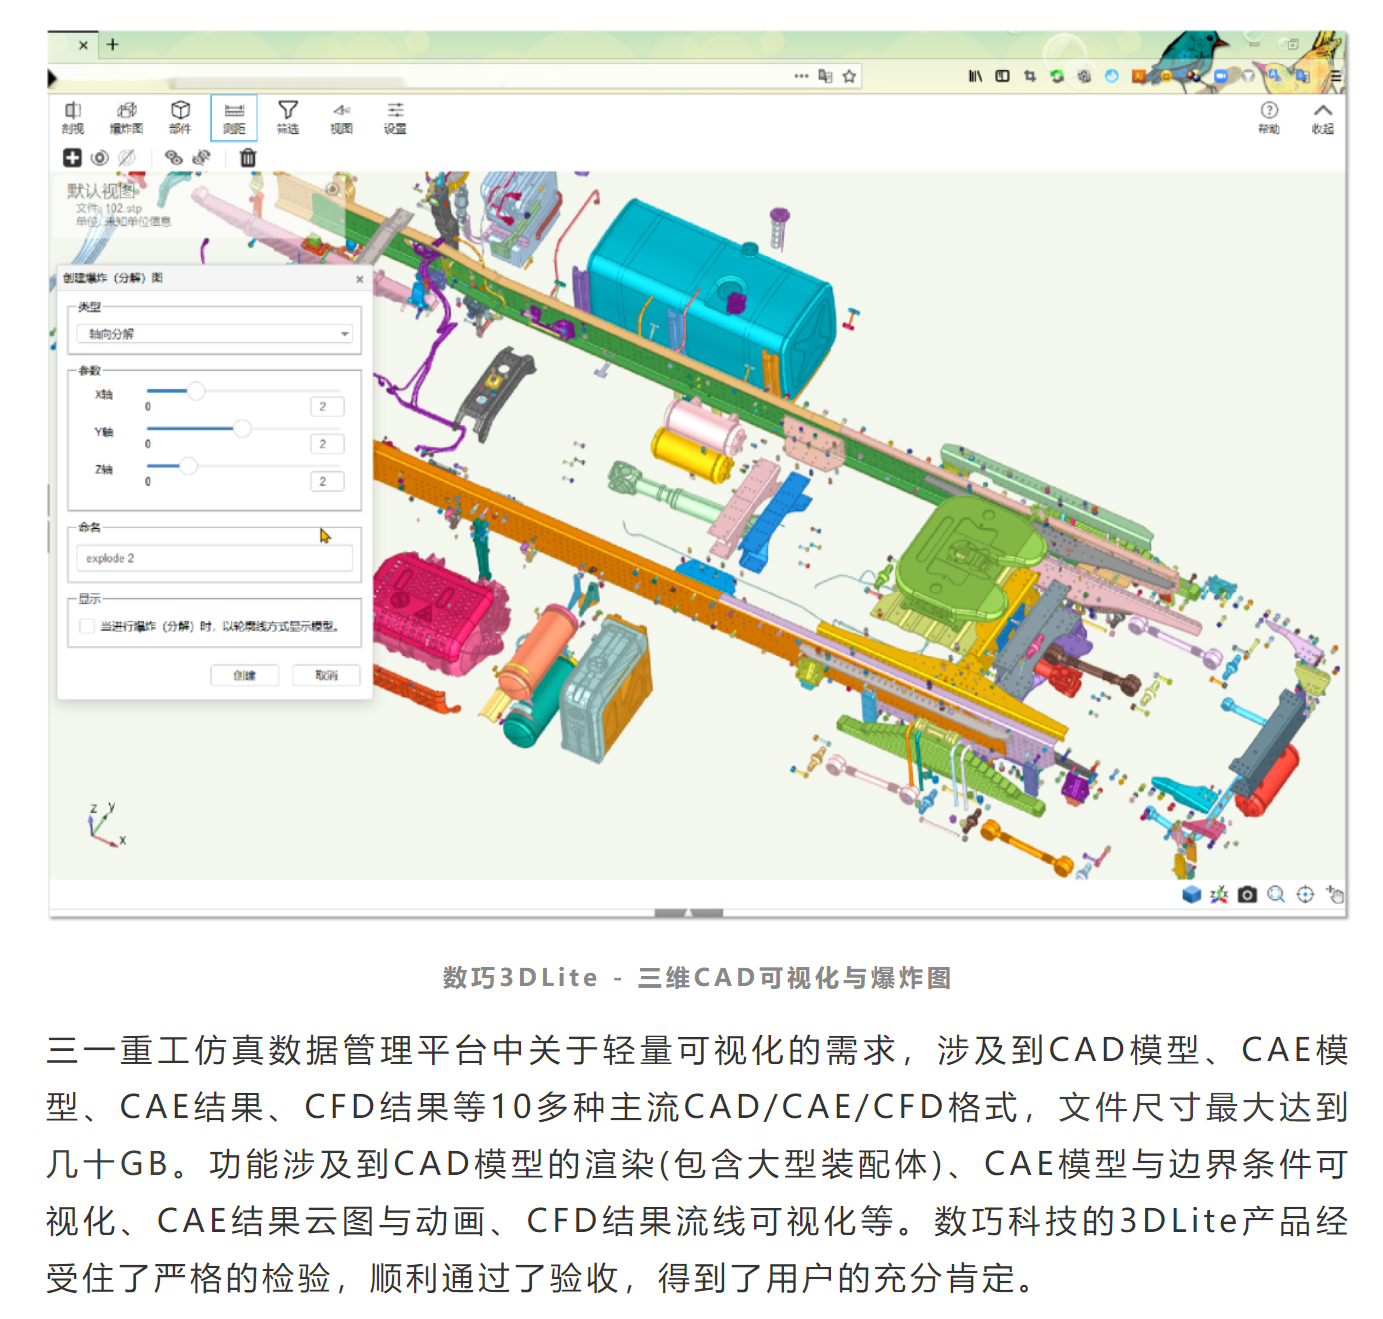Click the hand pointer icon at bottom right

click(x=1334, y=894)
